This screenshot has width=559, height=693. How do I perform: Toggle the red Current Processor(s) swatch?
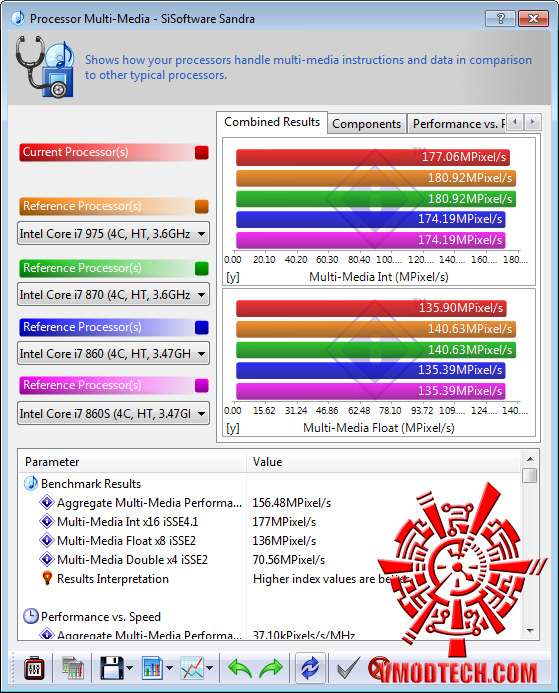202,152
